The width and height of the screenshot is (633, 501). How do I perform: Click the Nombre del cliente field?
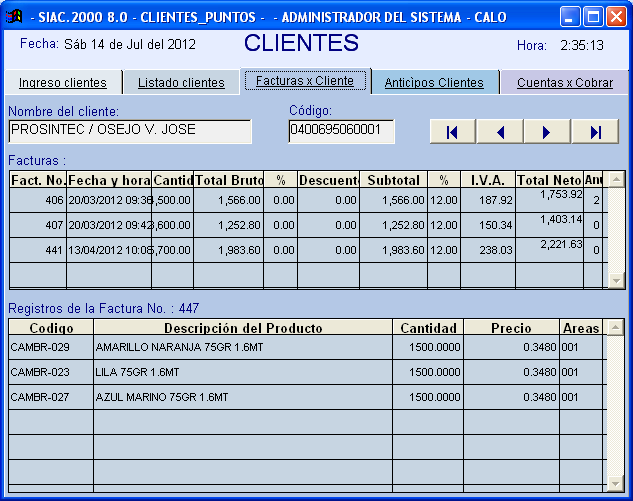130,131
